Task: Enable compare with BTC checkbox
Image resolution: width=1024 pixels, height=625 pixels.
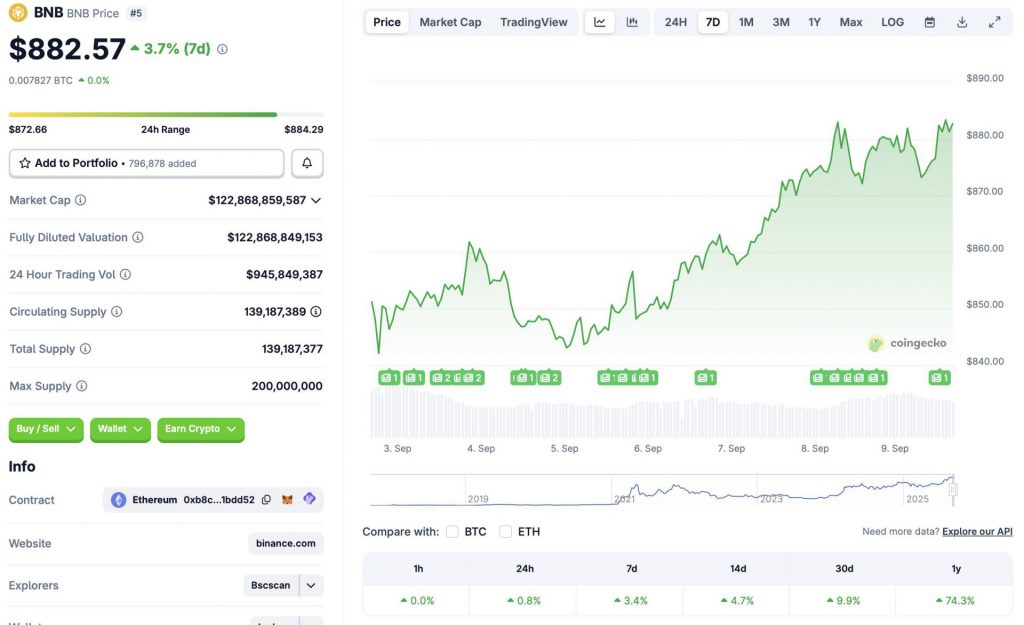Action: [452, 532]
